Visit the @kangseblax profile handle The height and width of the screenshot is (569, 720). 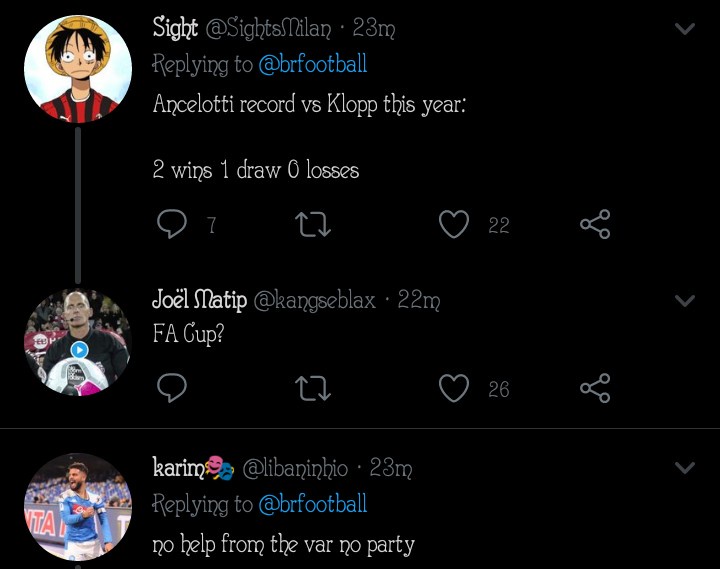(x=315, y=300)
